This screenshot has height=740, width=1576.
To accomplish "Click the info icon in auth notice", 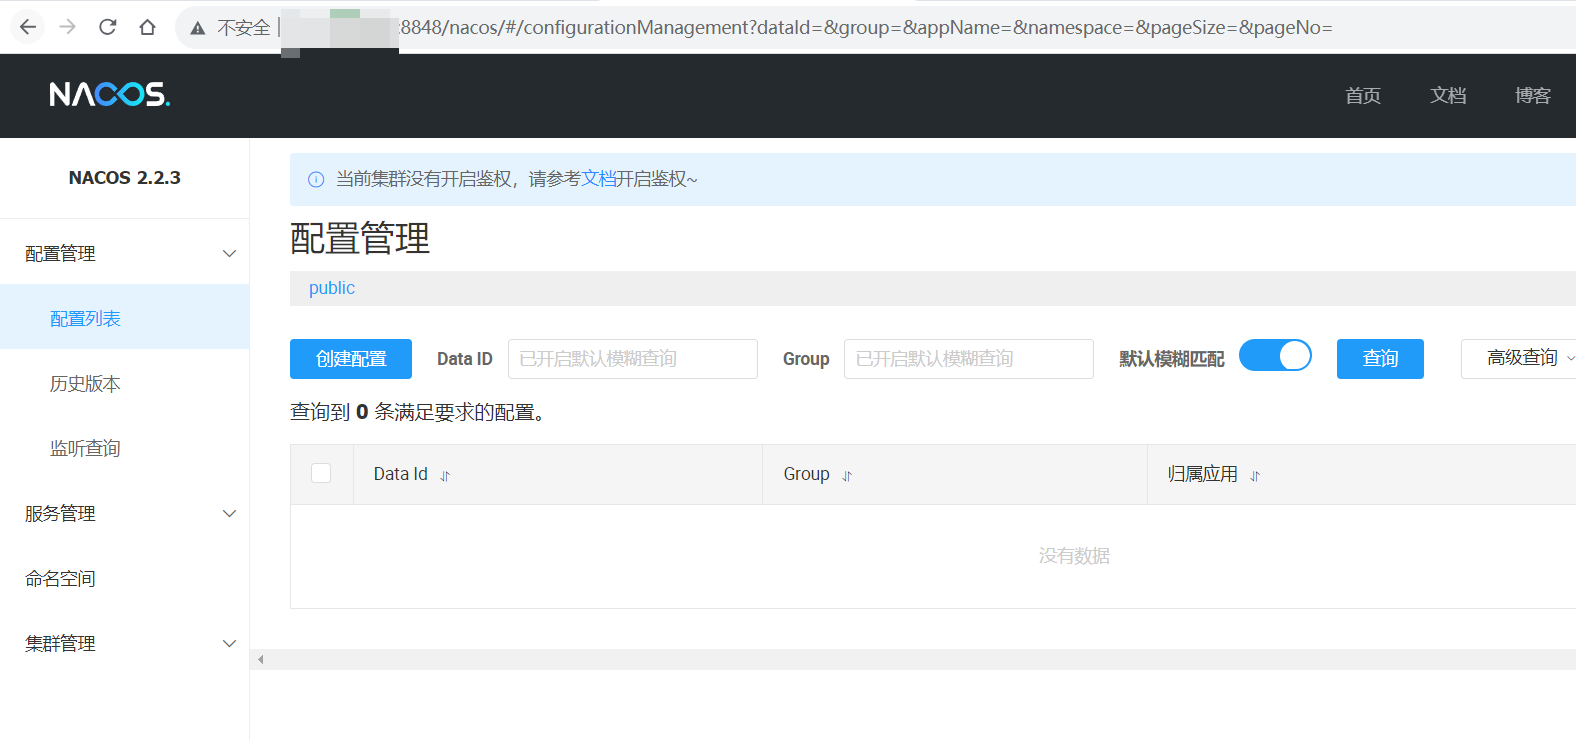I will click(316, 180).
